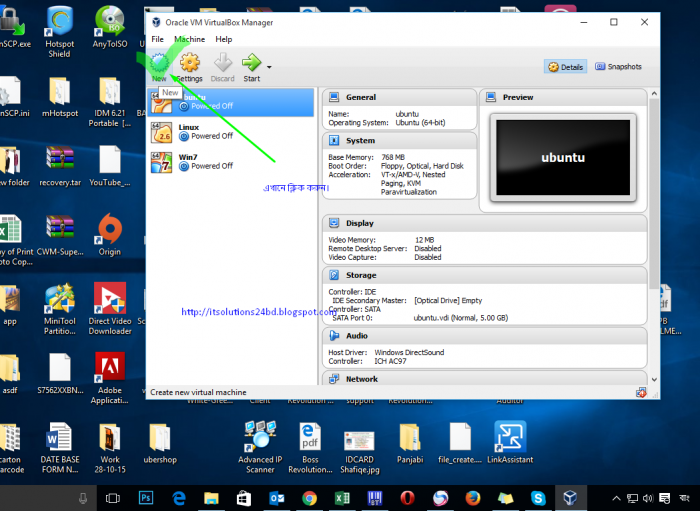The width and height of the screenshot is (700, 511).
Task: Click VirtualBox cube icon on taskbar
Action: point(570,498)
